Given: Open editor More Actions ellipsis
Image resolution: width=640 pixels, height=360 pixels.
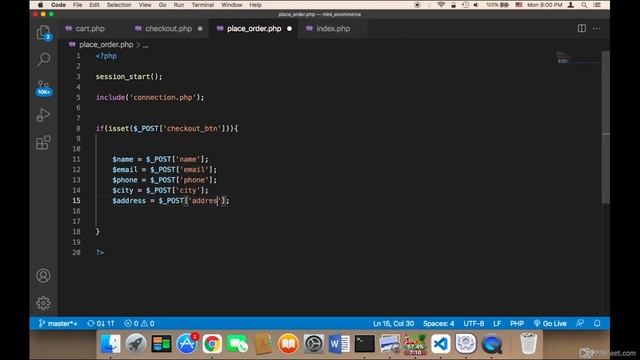Looking at the screenshot, I should coord(596,29).
